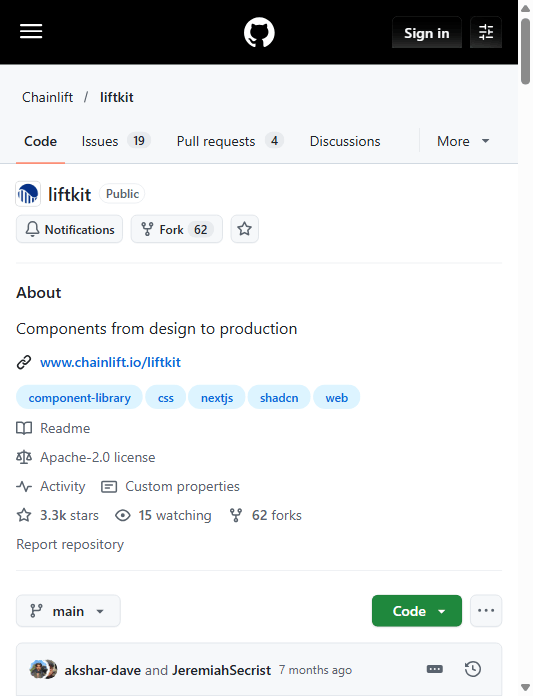
Task: Select the Code tab
Action: point(40,141)
